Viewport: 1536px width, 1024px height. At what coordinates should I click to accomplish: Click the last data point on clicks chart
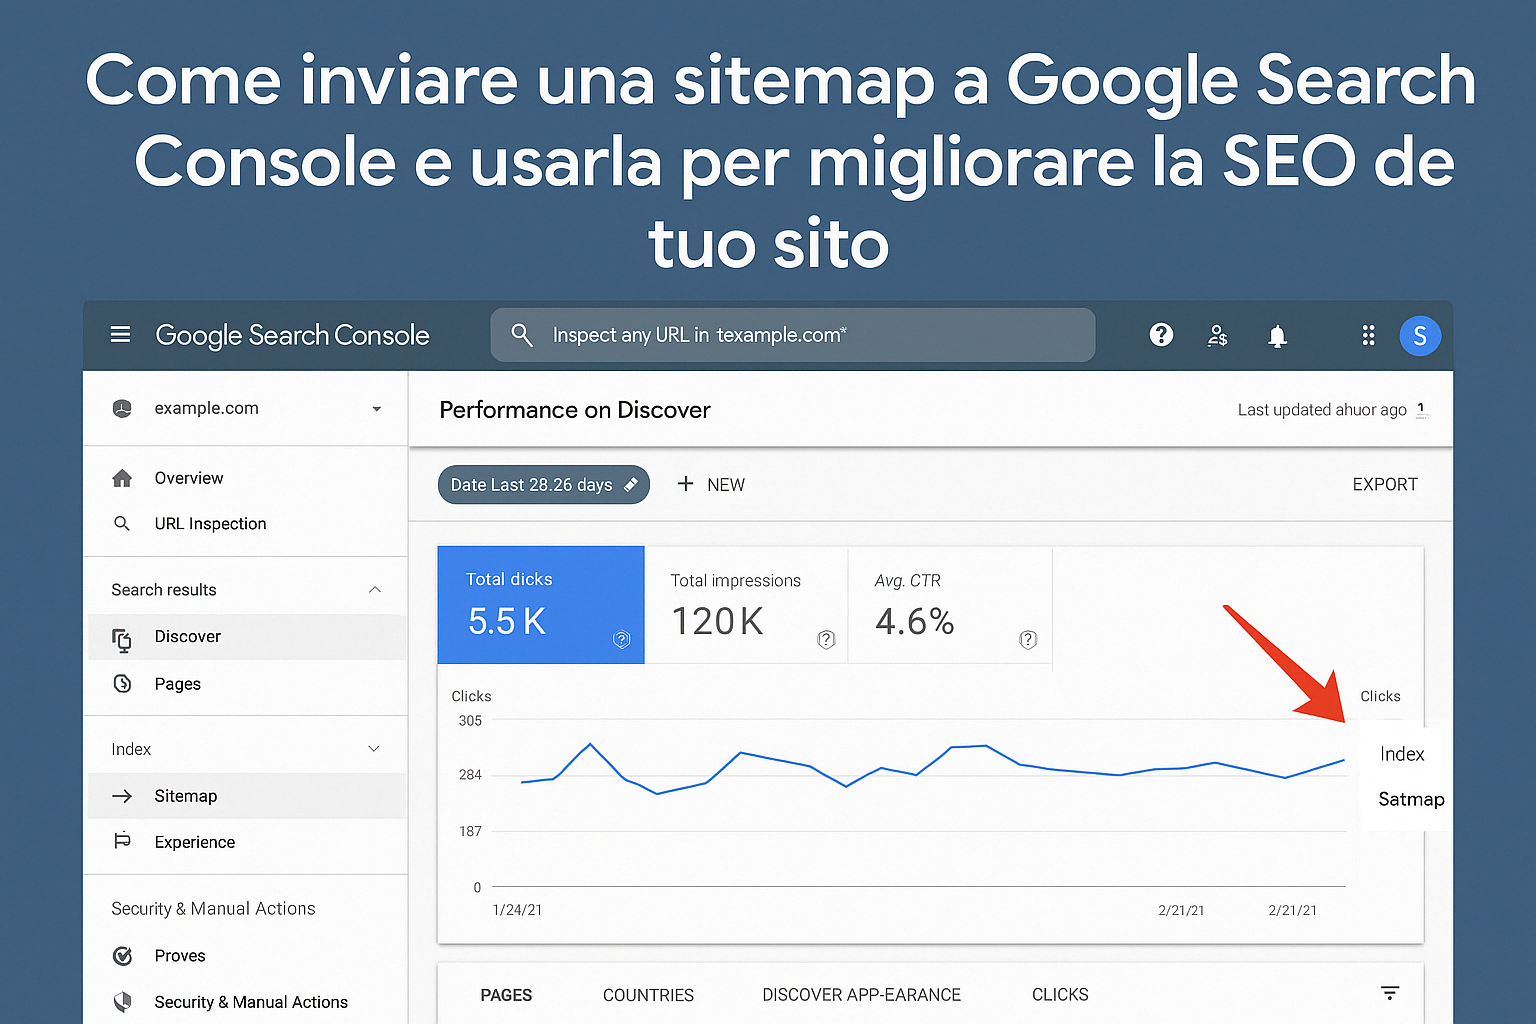[x=1344, y=761]
